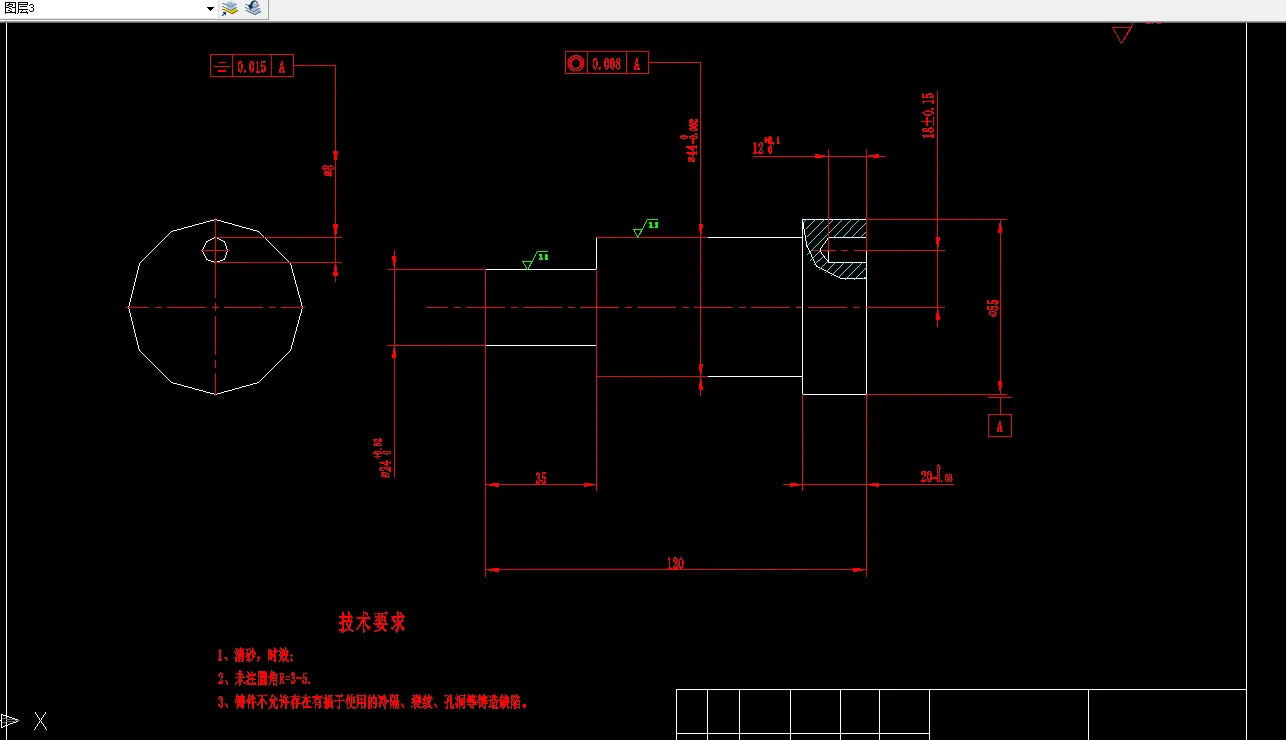The image size is (1286, 740).
Task: Click the 20 width dimension at lower right
Action: [937, 477]
